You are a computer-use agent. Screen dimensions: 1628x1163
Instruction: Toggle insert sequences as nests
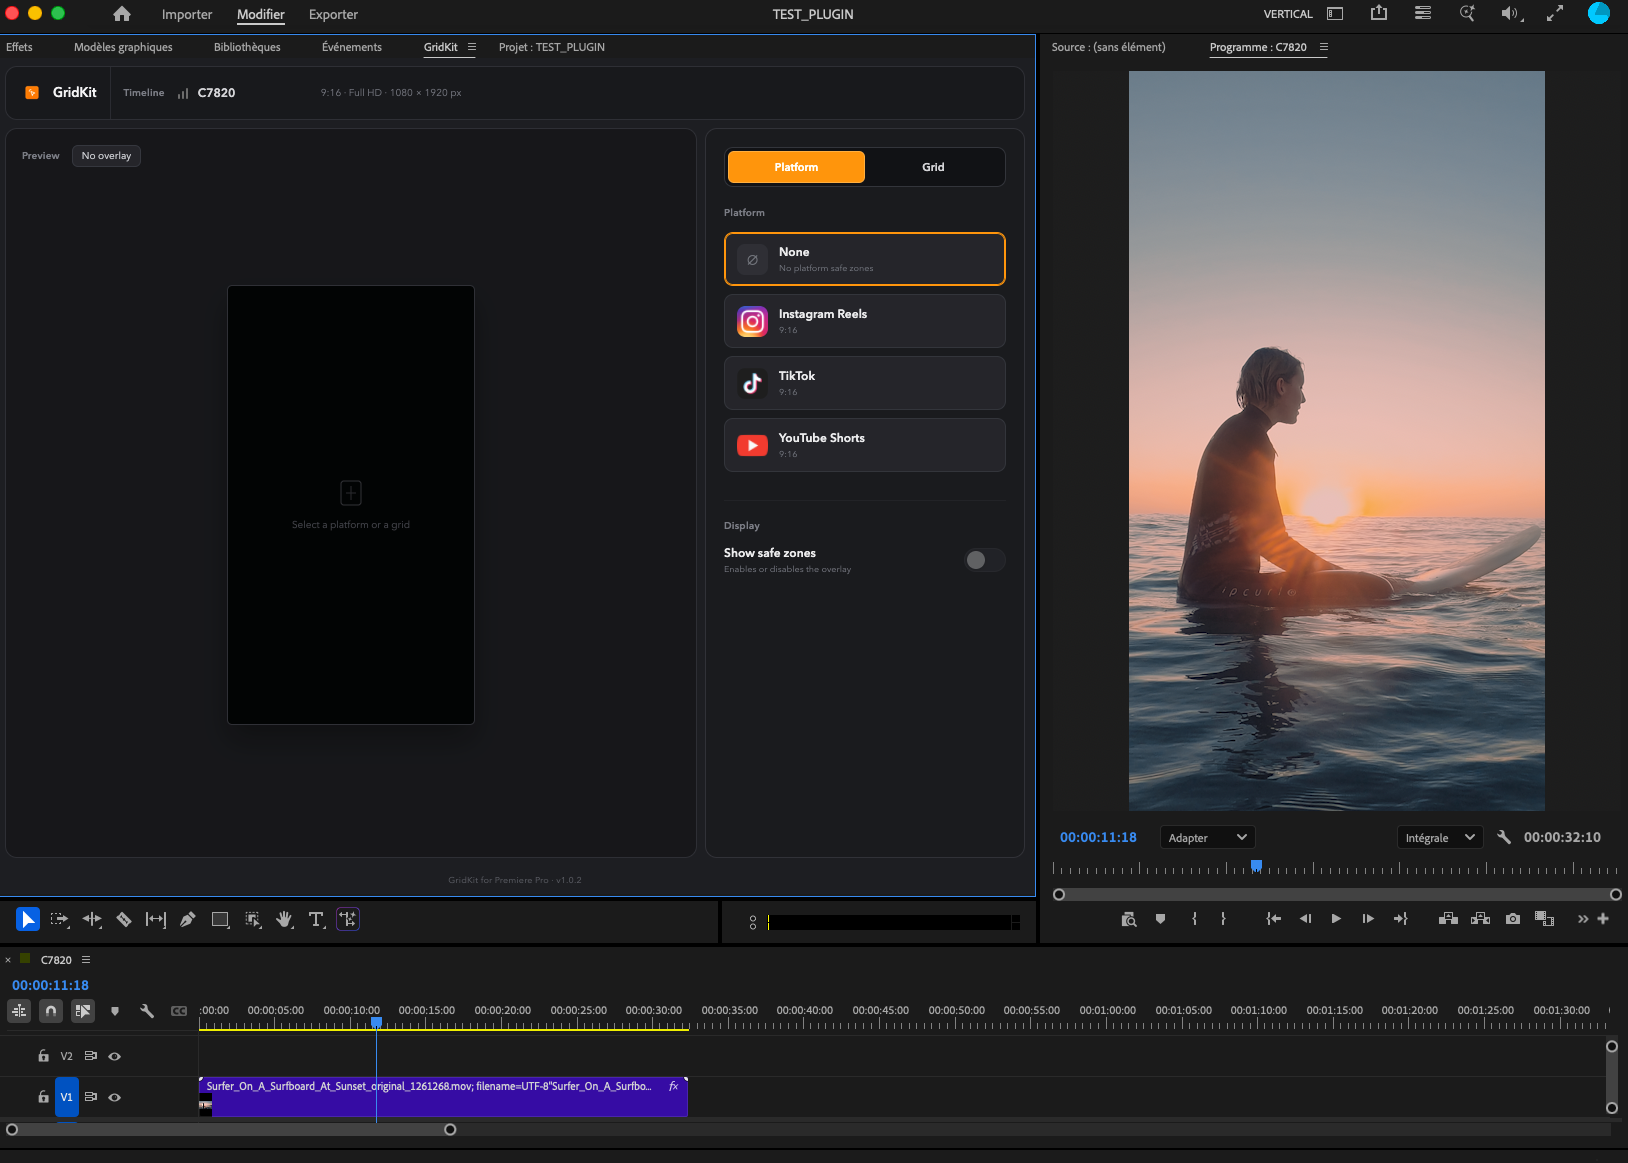[x=19, y=1011]
